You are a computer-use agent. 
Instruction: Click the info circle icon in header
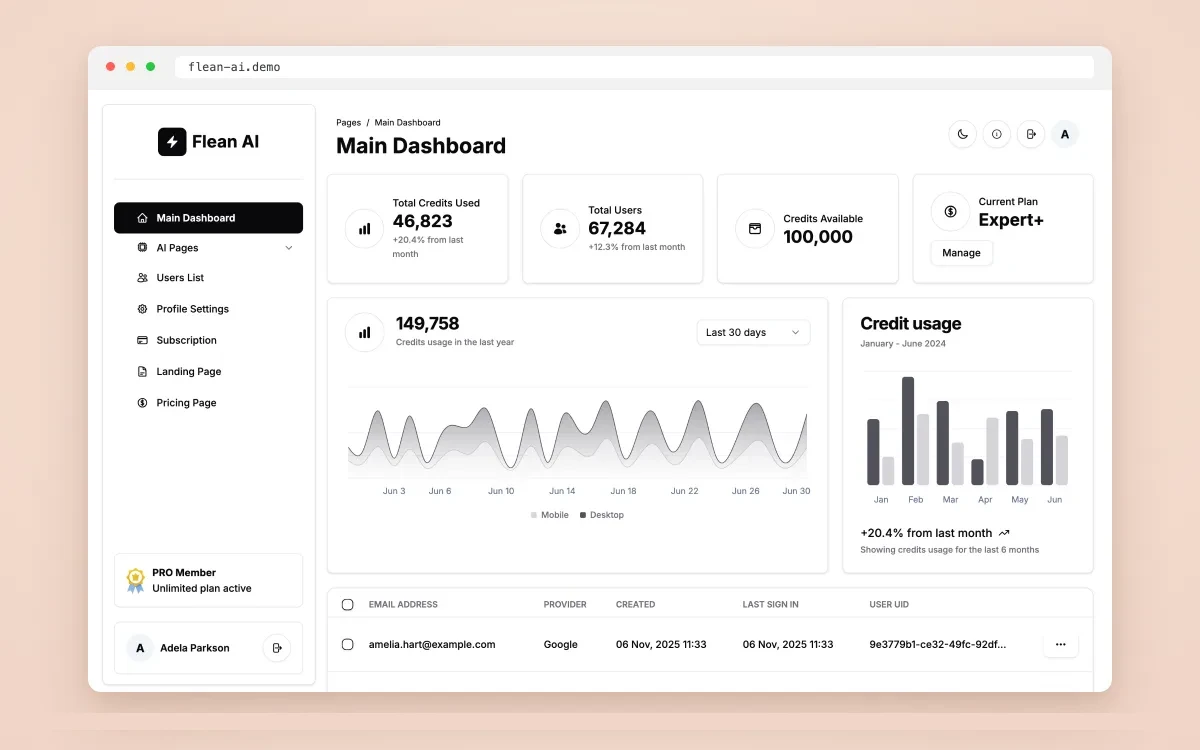pos(996,134)
